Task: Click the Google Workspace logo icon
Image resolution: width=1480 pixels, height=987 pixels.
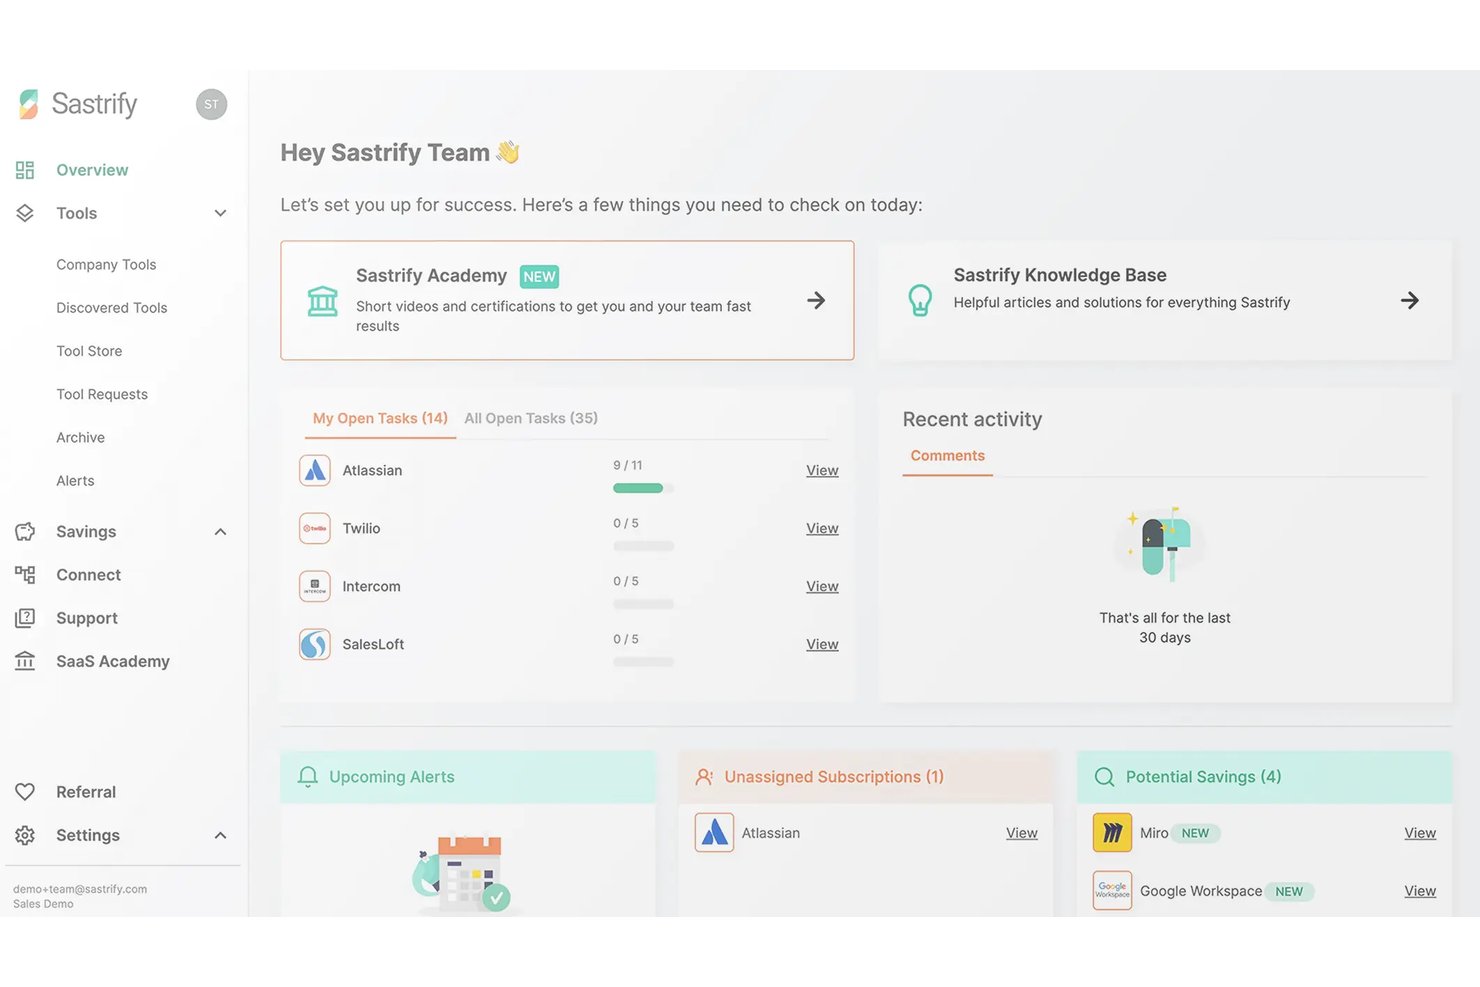Action: [x=1112, y=891]
